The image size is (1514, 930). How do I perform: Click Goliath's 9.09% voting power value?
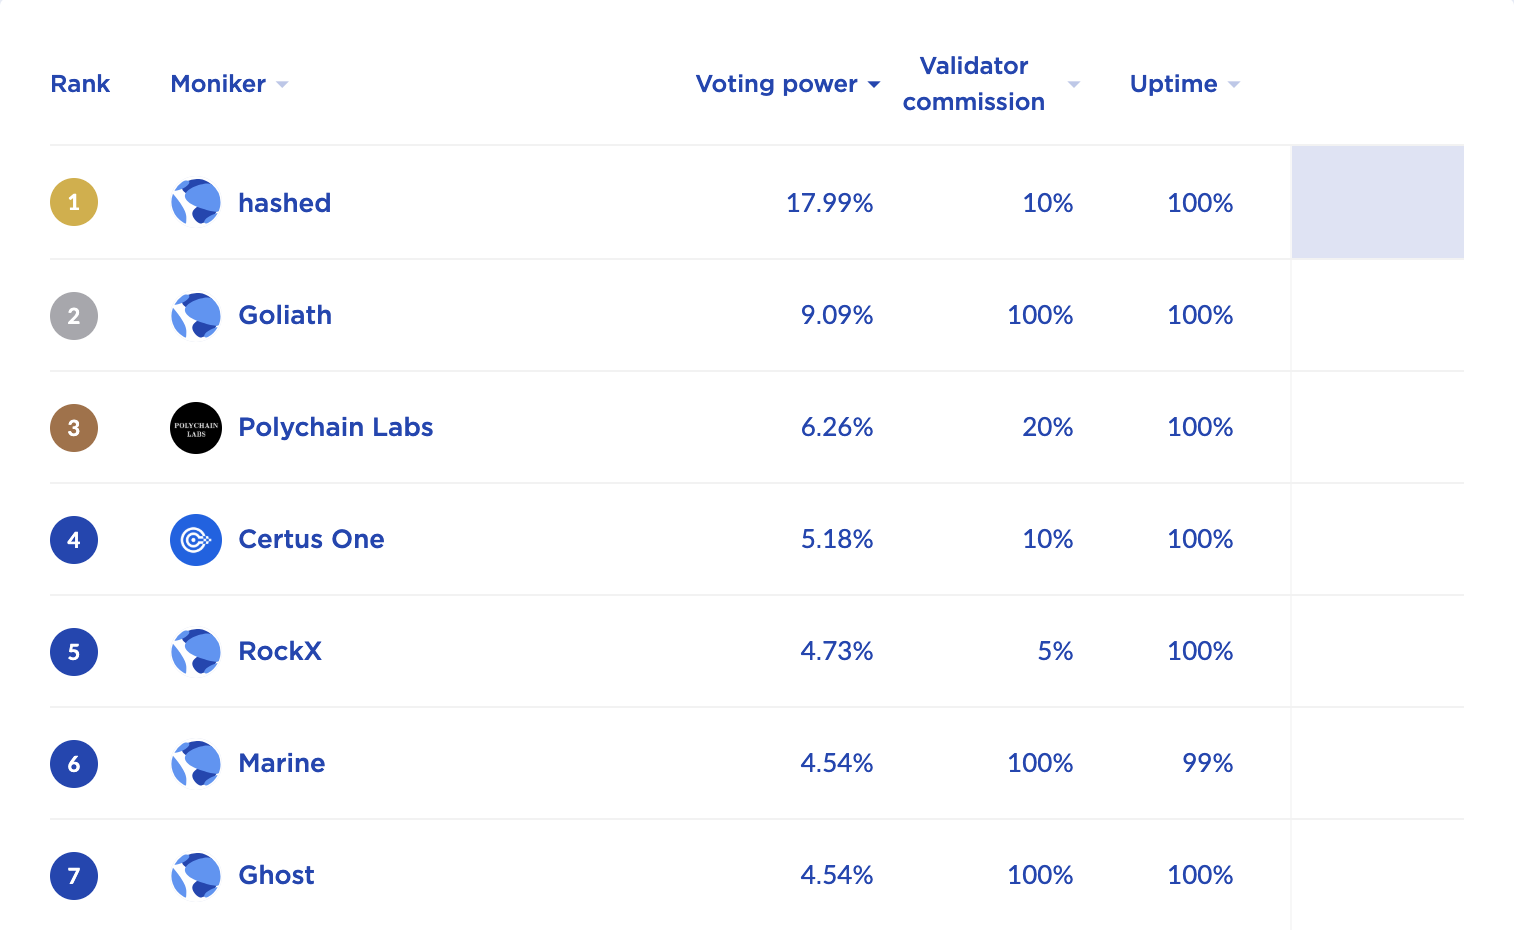click(x=837, y=316)
